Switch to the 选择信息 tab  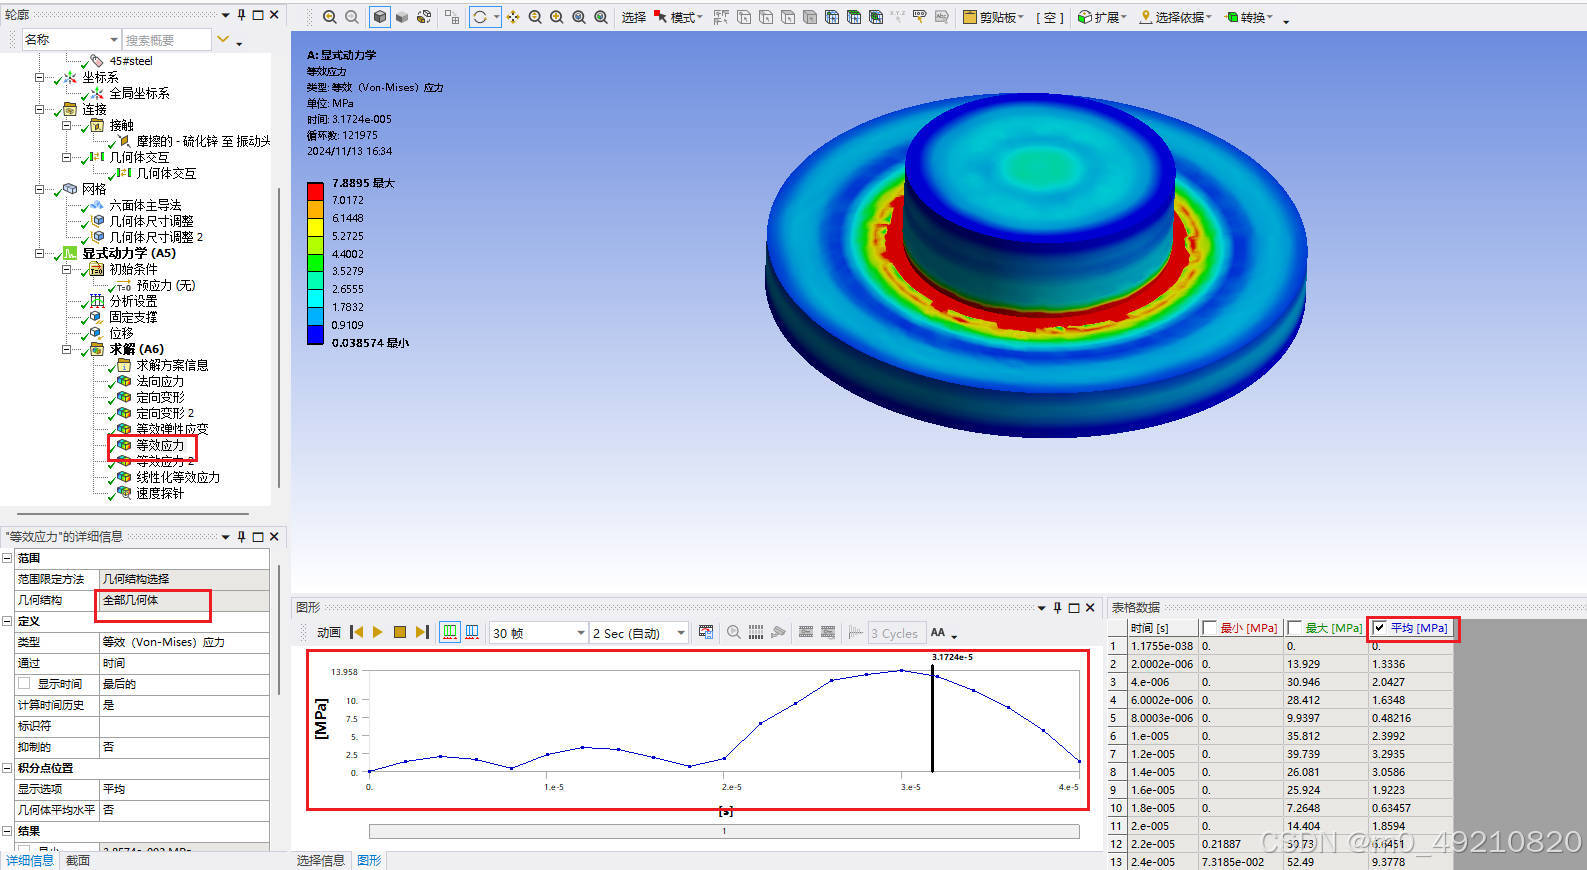(321, 861)
